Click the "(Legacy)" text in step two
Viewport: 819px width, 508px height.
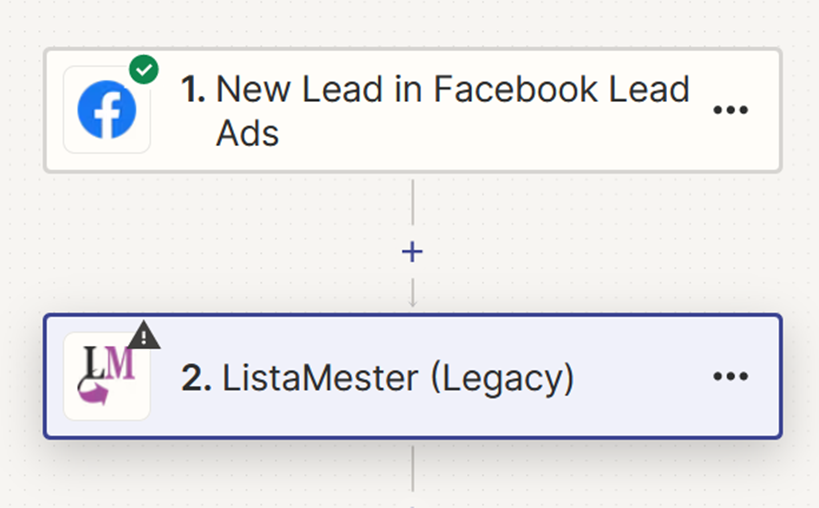502,379
